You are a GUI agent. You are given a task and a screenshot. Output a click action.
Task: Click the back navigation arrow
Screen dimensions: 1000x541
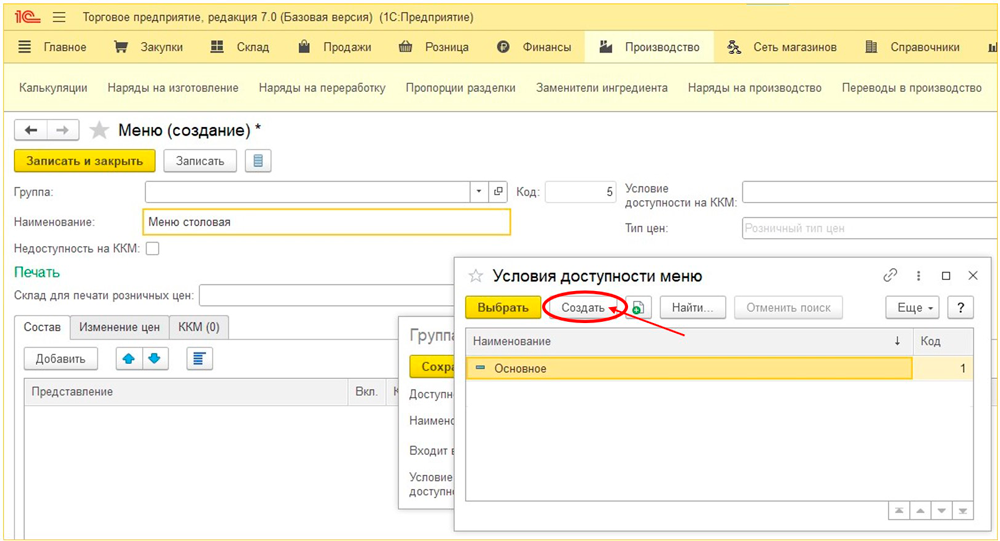[31, 130]
